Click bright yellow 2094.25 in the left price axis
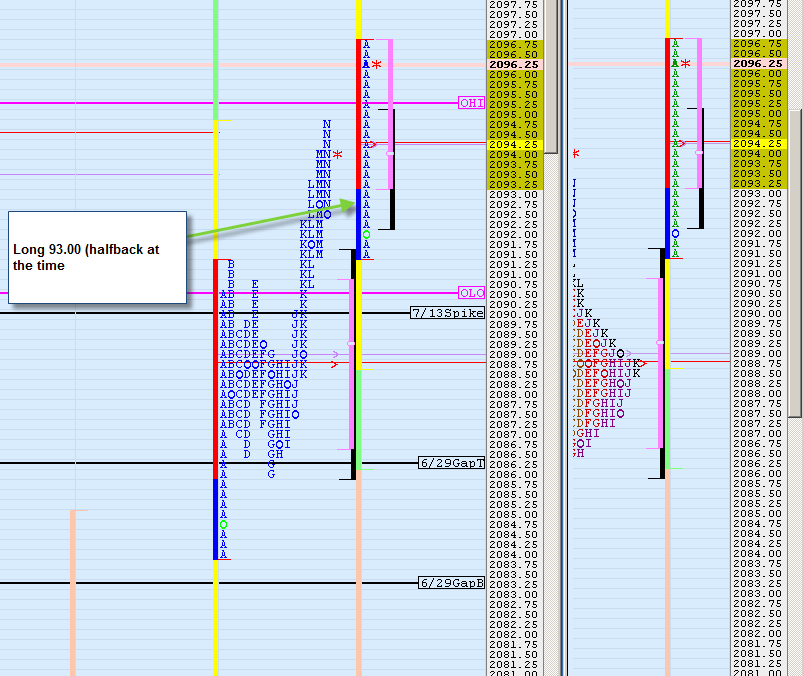The width and height of the screenshot is (804, 676). pyautogui.click(x=513, y=145)
